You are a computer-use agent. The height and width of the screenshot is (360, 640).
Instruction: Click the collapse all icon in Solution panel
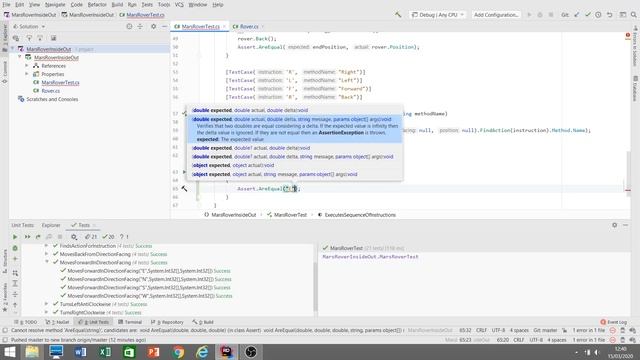140,27
